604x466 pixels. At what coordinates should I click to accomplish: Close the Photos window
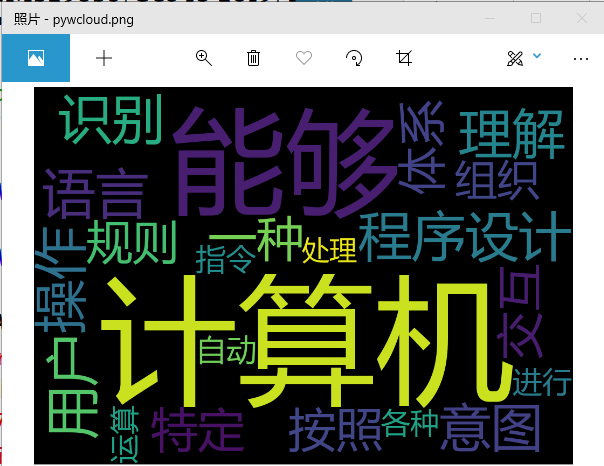tap(582, 18)
